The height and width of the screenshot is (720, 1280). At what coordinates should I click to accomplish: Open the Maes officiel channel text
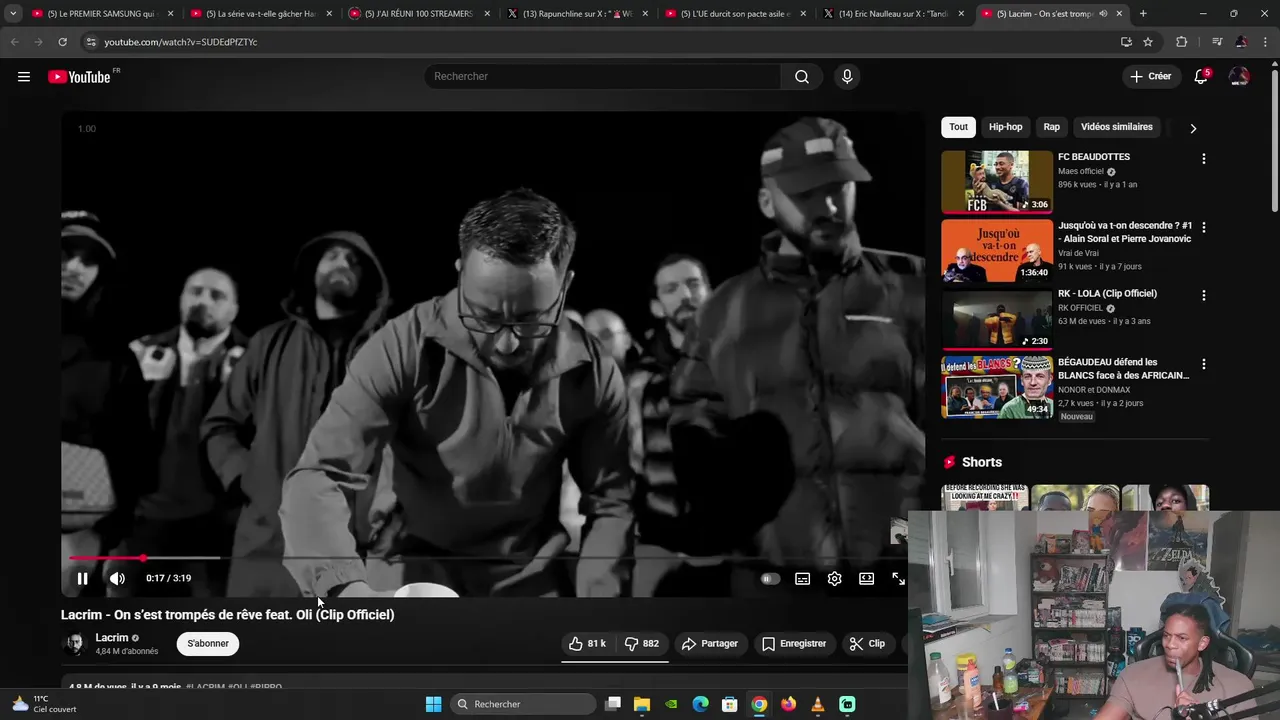(1081, 171)
